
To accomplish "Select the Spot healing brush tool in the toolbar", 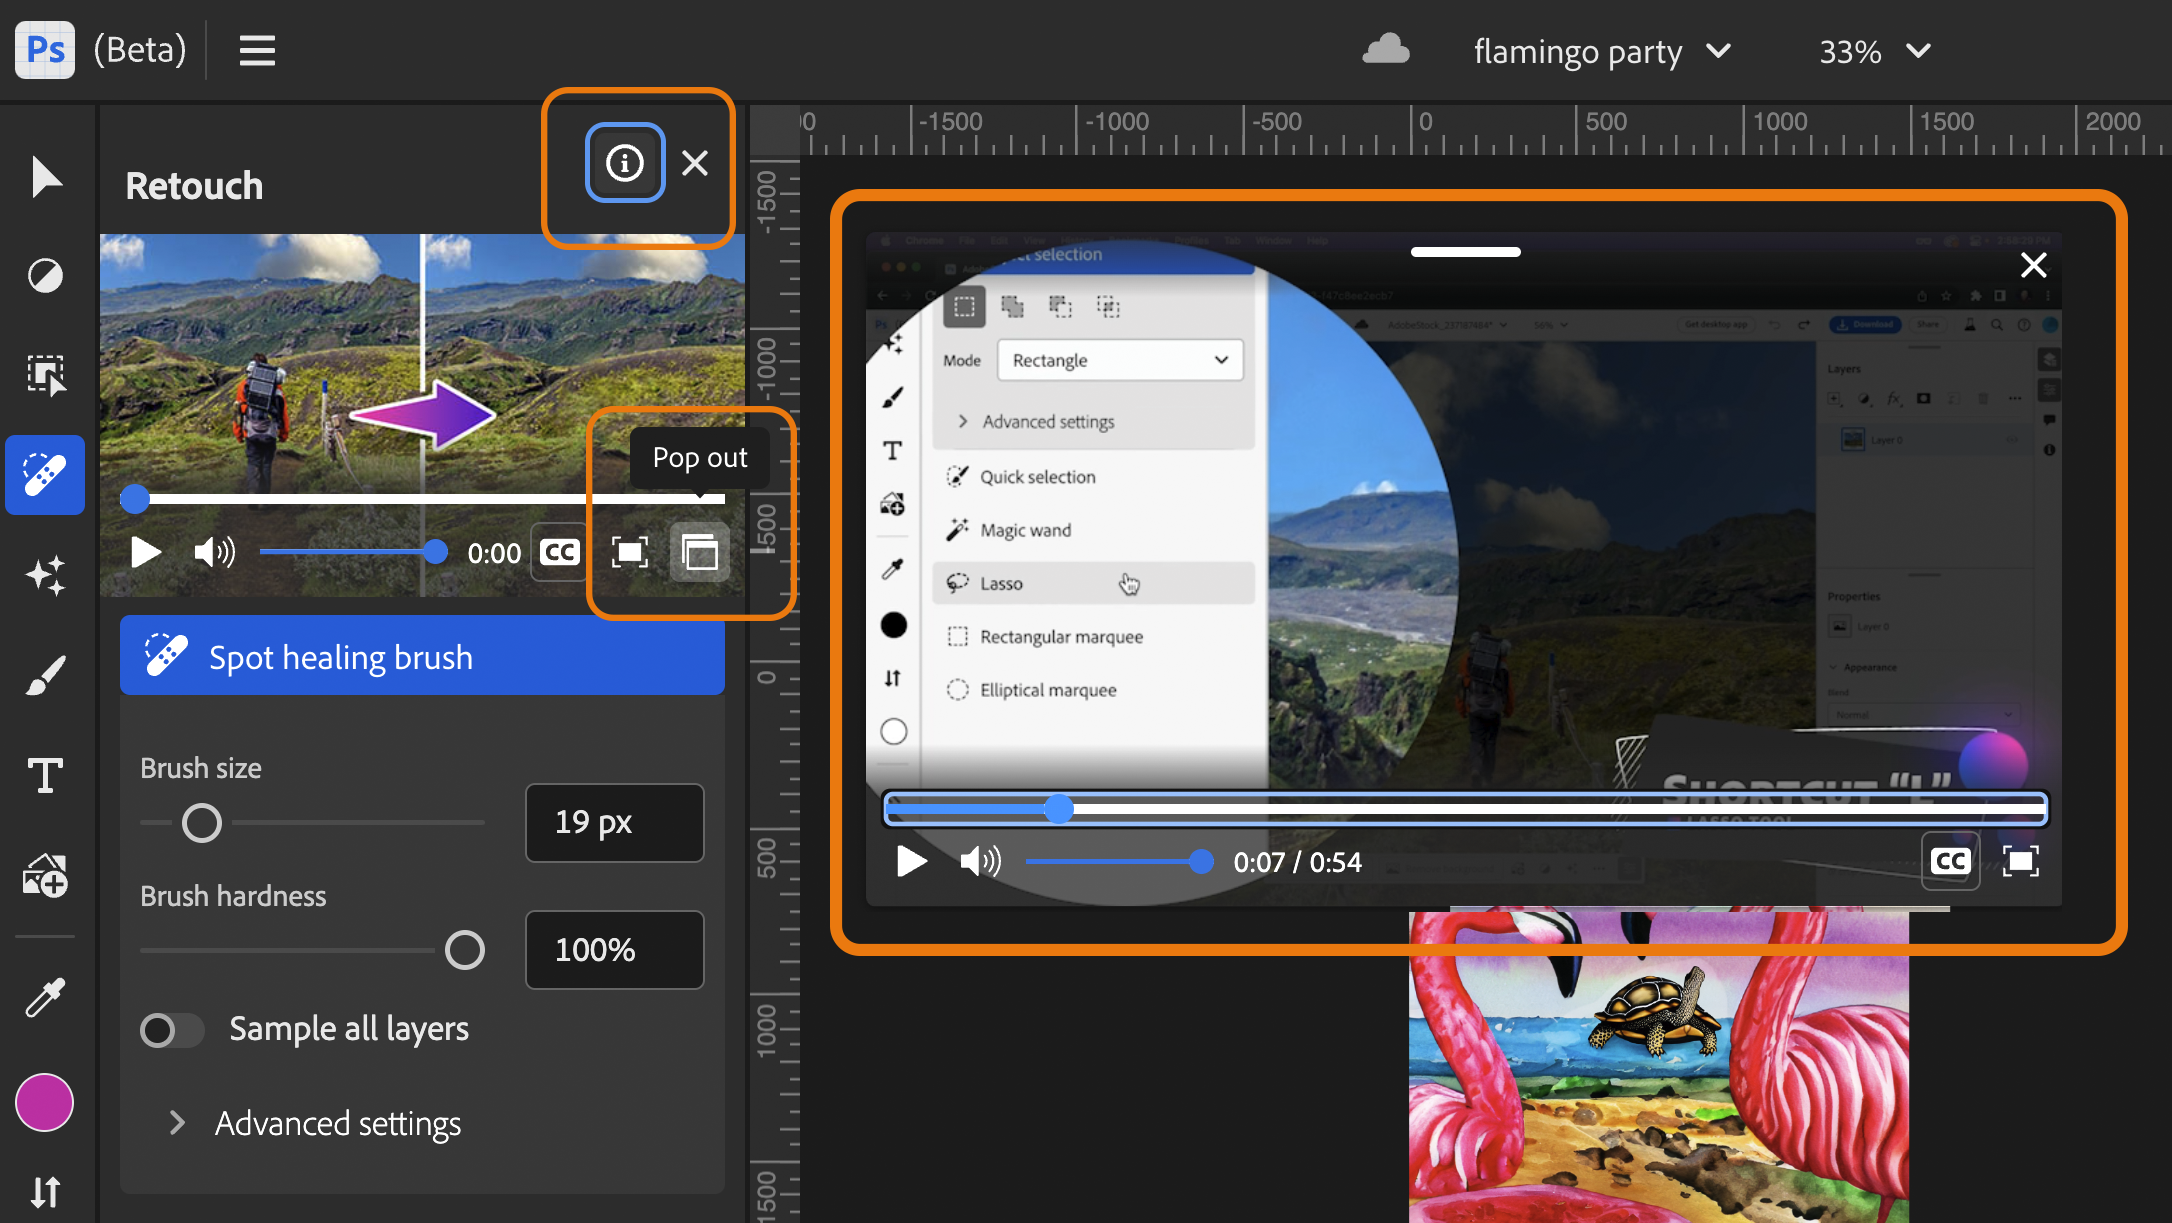I will pyautogui.click(x=44, y=476).
